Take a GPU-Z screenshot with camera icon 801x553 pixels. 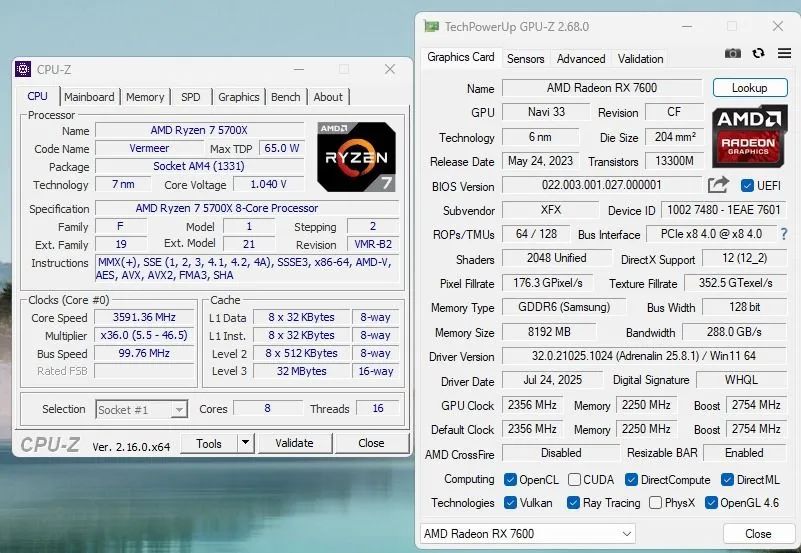click(x=733, y=54)
